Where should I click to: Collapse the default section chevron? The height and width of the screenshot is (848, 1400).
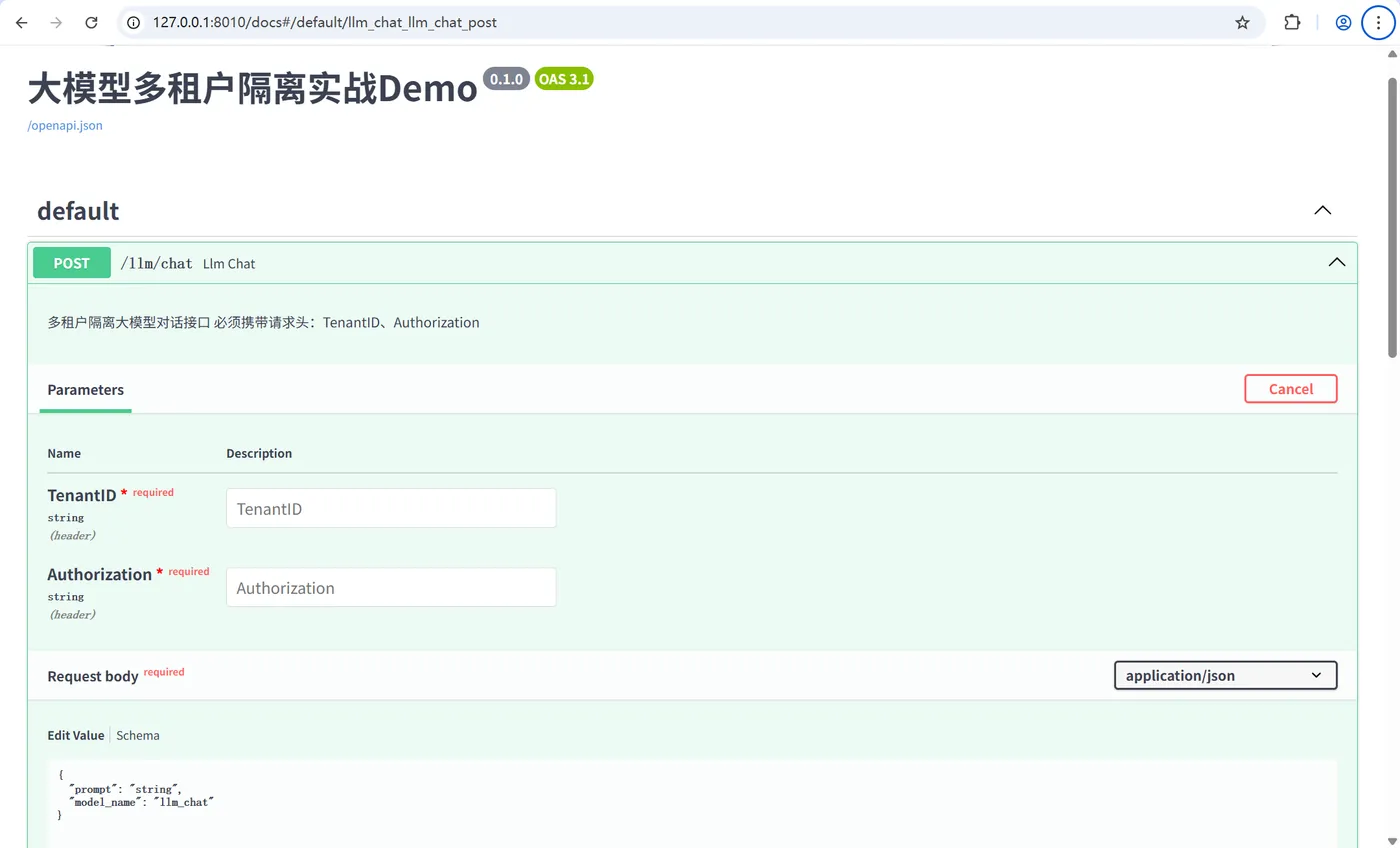click(1322, 211)
